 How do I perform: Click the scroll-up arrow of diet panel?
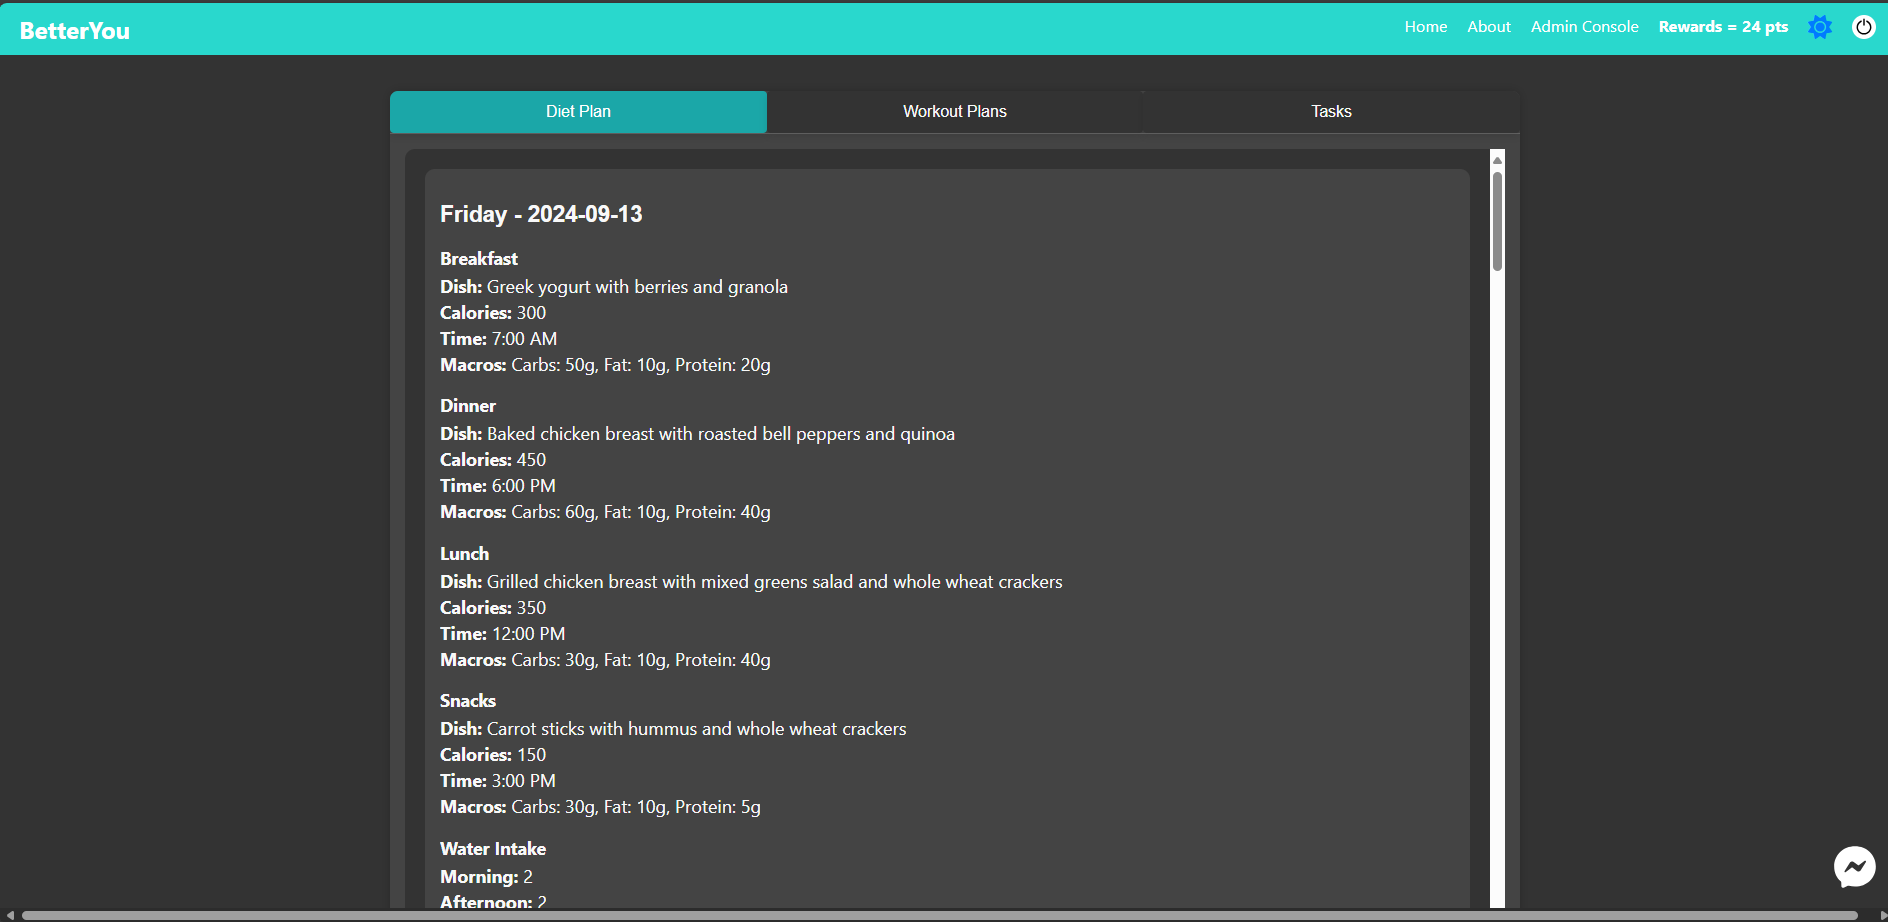pyautogui.click(x=1497, y=160)
